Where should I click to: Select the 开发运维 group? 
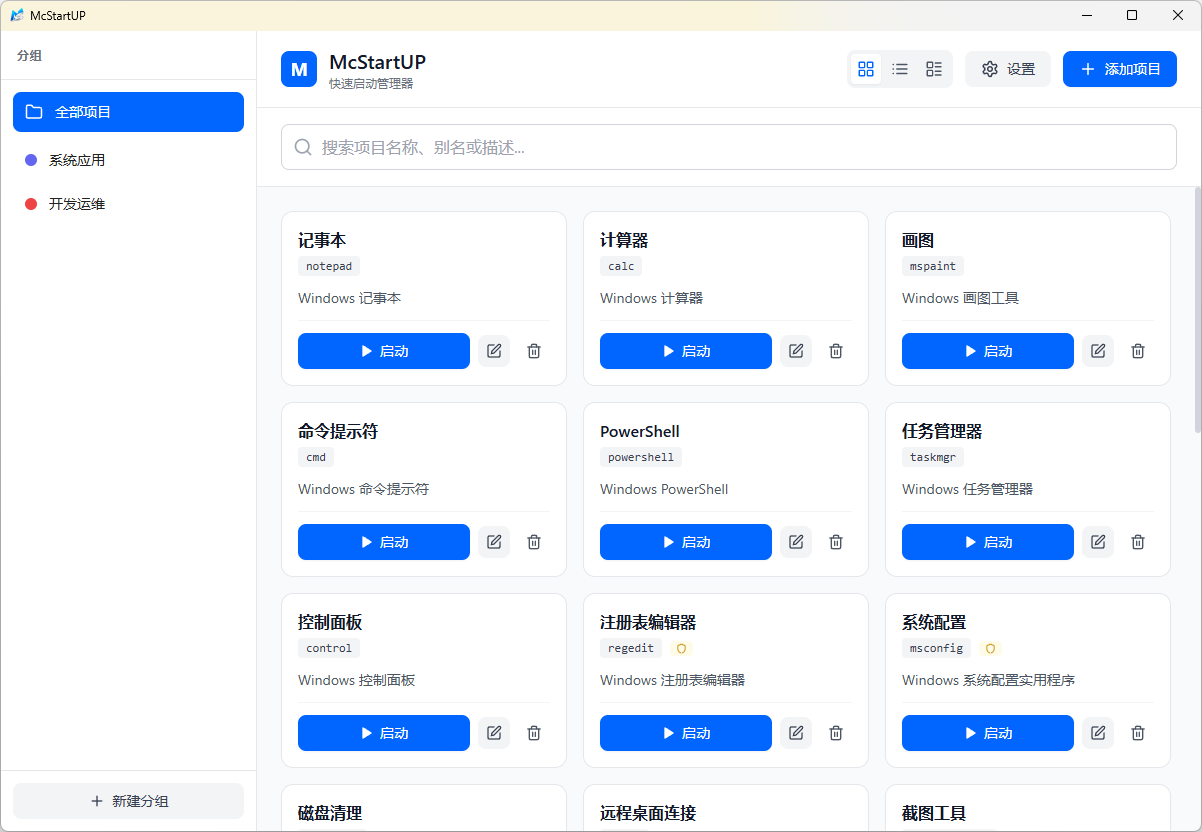coord(128,204)
